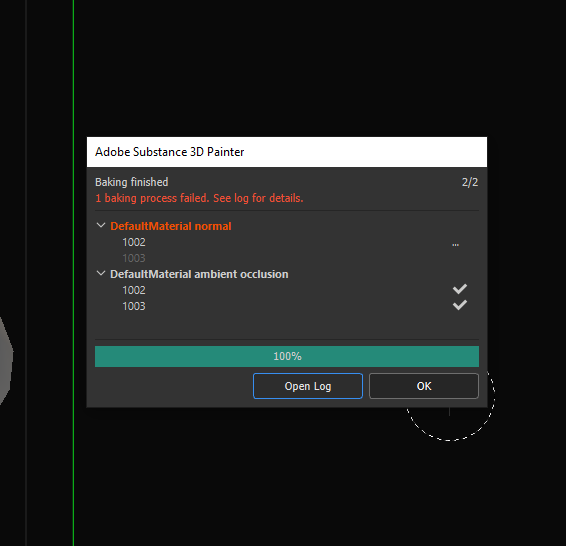Confirm the dialog with OK

pos(424,386)
